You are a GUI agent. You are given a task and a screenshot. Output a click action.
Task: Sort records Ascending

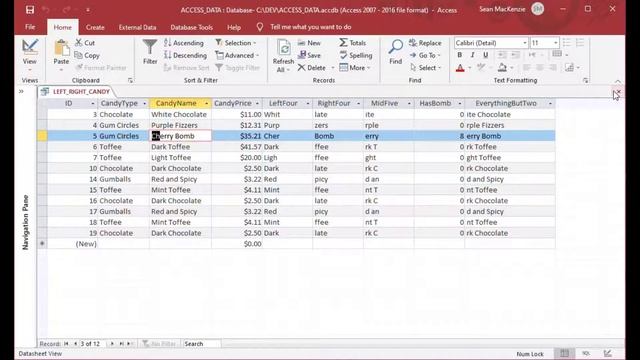tap(184, 42)
